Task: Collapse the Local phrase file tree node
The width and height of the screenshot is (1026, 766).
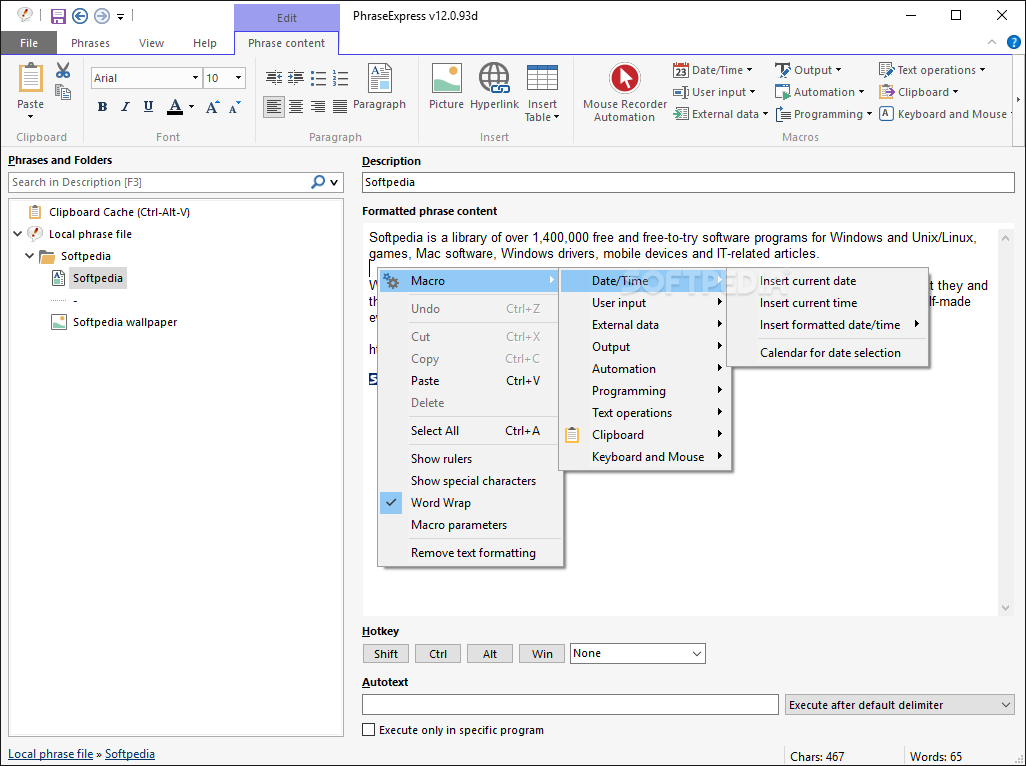Action: pyautogui.click(x=18, y=234)
